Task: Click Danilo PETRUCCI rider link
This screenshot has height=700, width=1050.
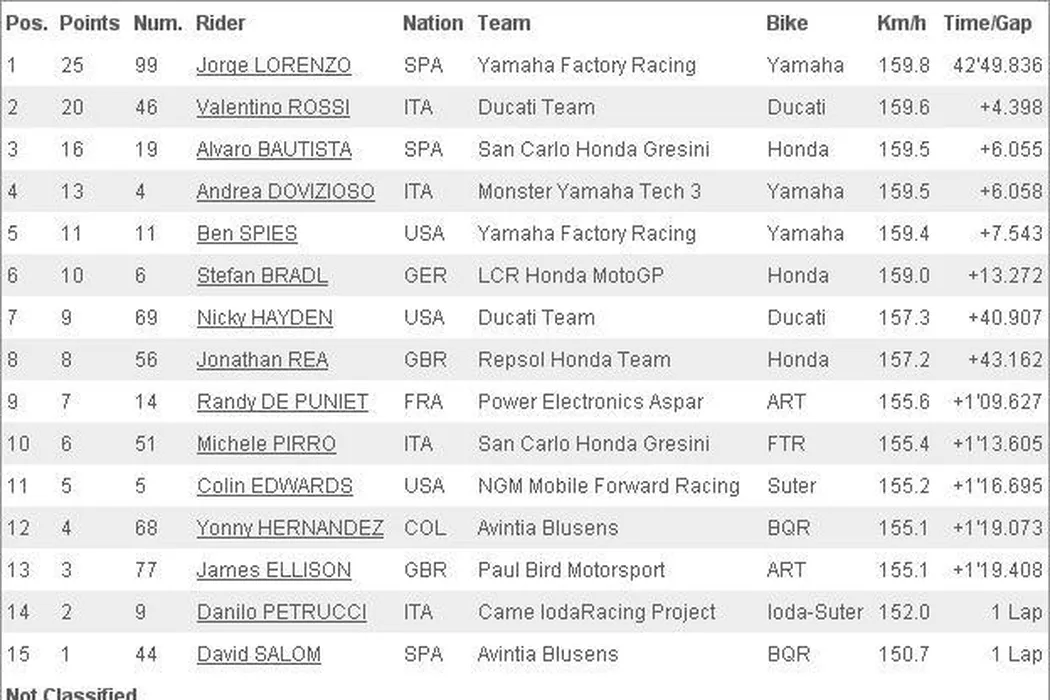Action: pyautogui.click(x=281, y=612)
